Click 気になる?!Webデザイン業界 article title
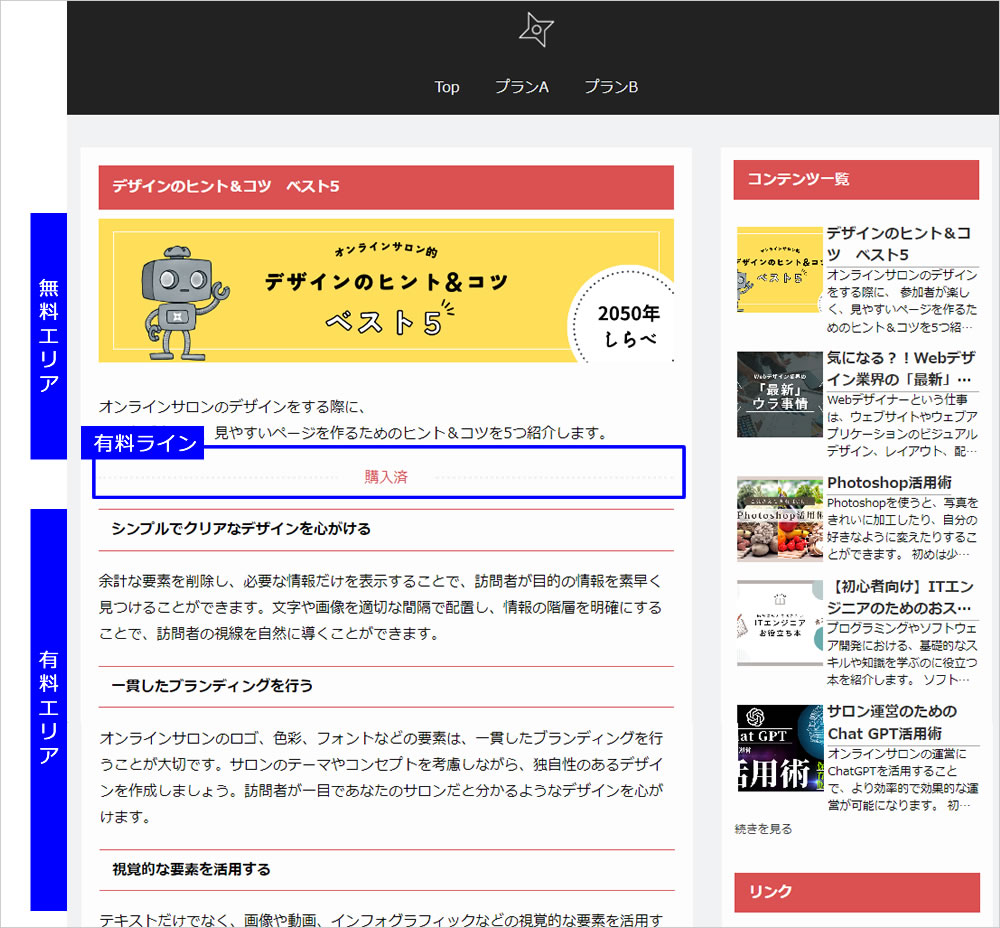Screen dimensions: 1000x928 900,368
